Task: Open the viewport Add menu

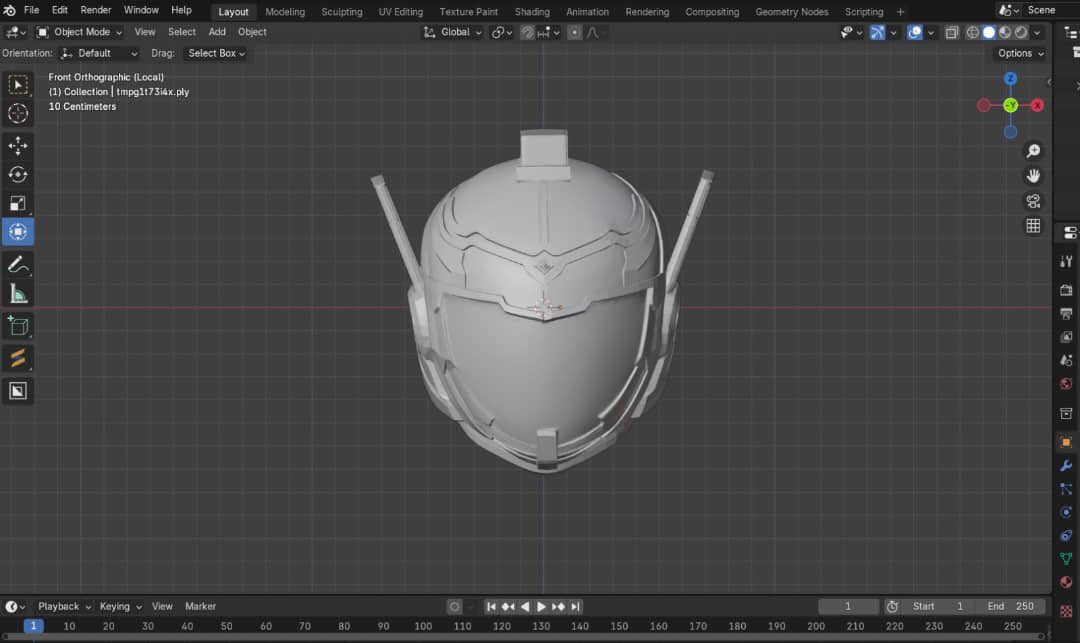Action: pos(217,32)
